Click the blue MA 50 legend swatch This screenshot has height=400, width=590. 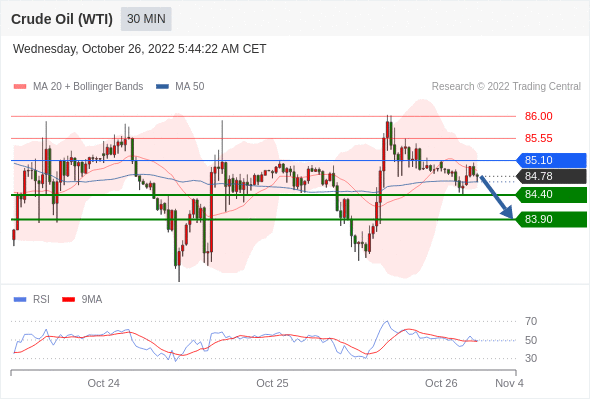(163, 87)
